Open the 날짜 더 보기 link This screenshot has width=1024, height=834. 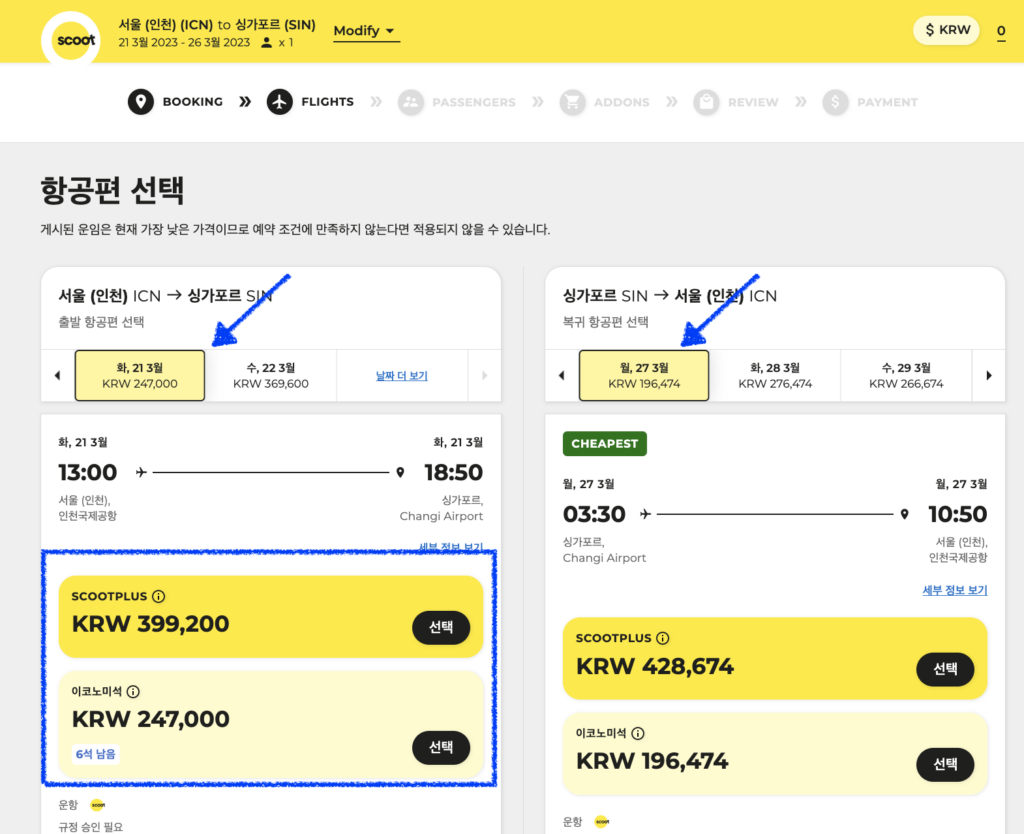[x=402, y=376]
